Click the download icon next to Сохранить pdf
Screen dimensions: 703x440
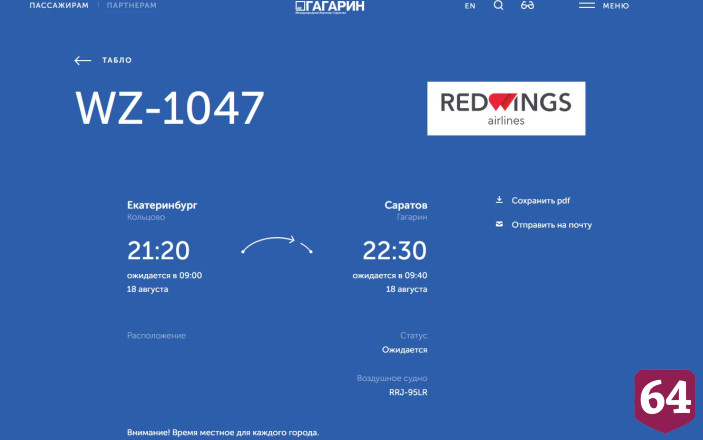click(x=499, y=200)
